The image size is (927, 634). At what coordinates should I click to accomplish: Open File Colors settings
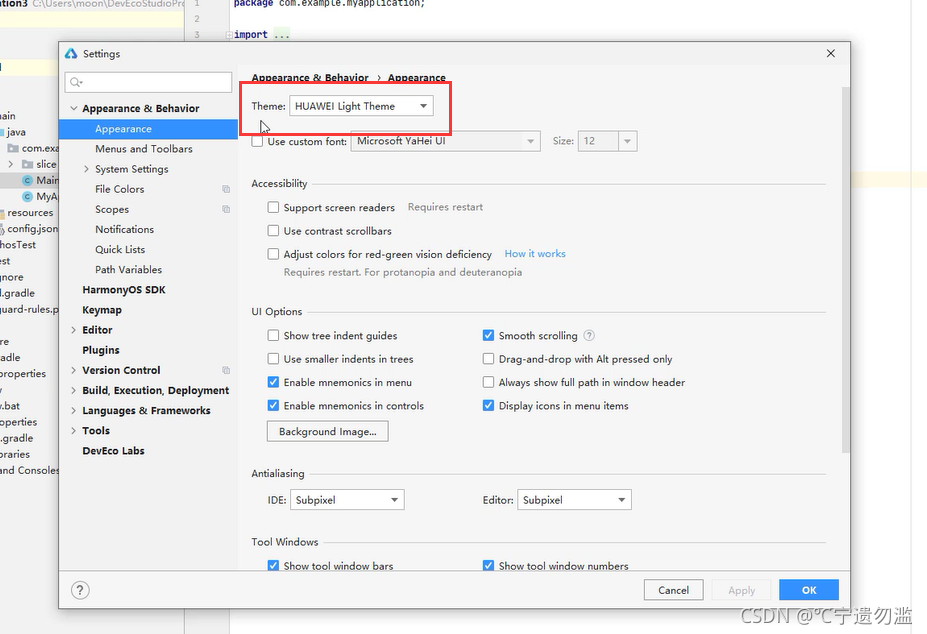pos(119,189)
